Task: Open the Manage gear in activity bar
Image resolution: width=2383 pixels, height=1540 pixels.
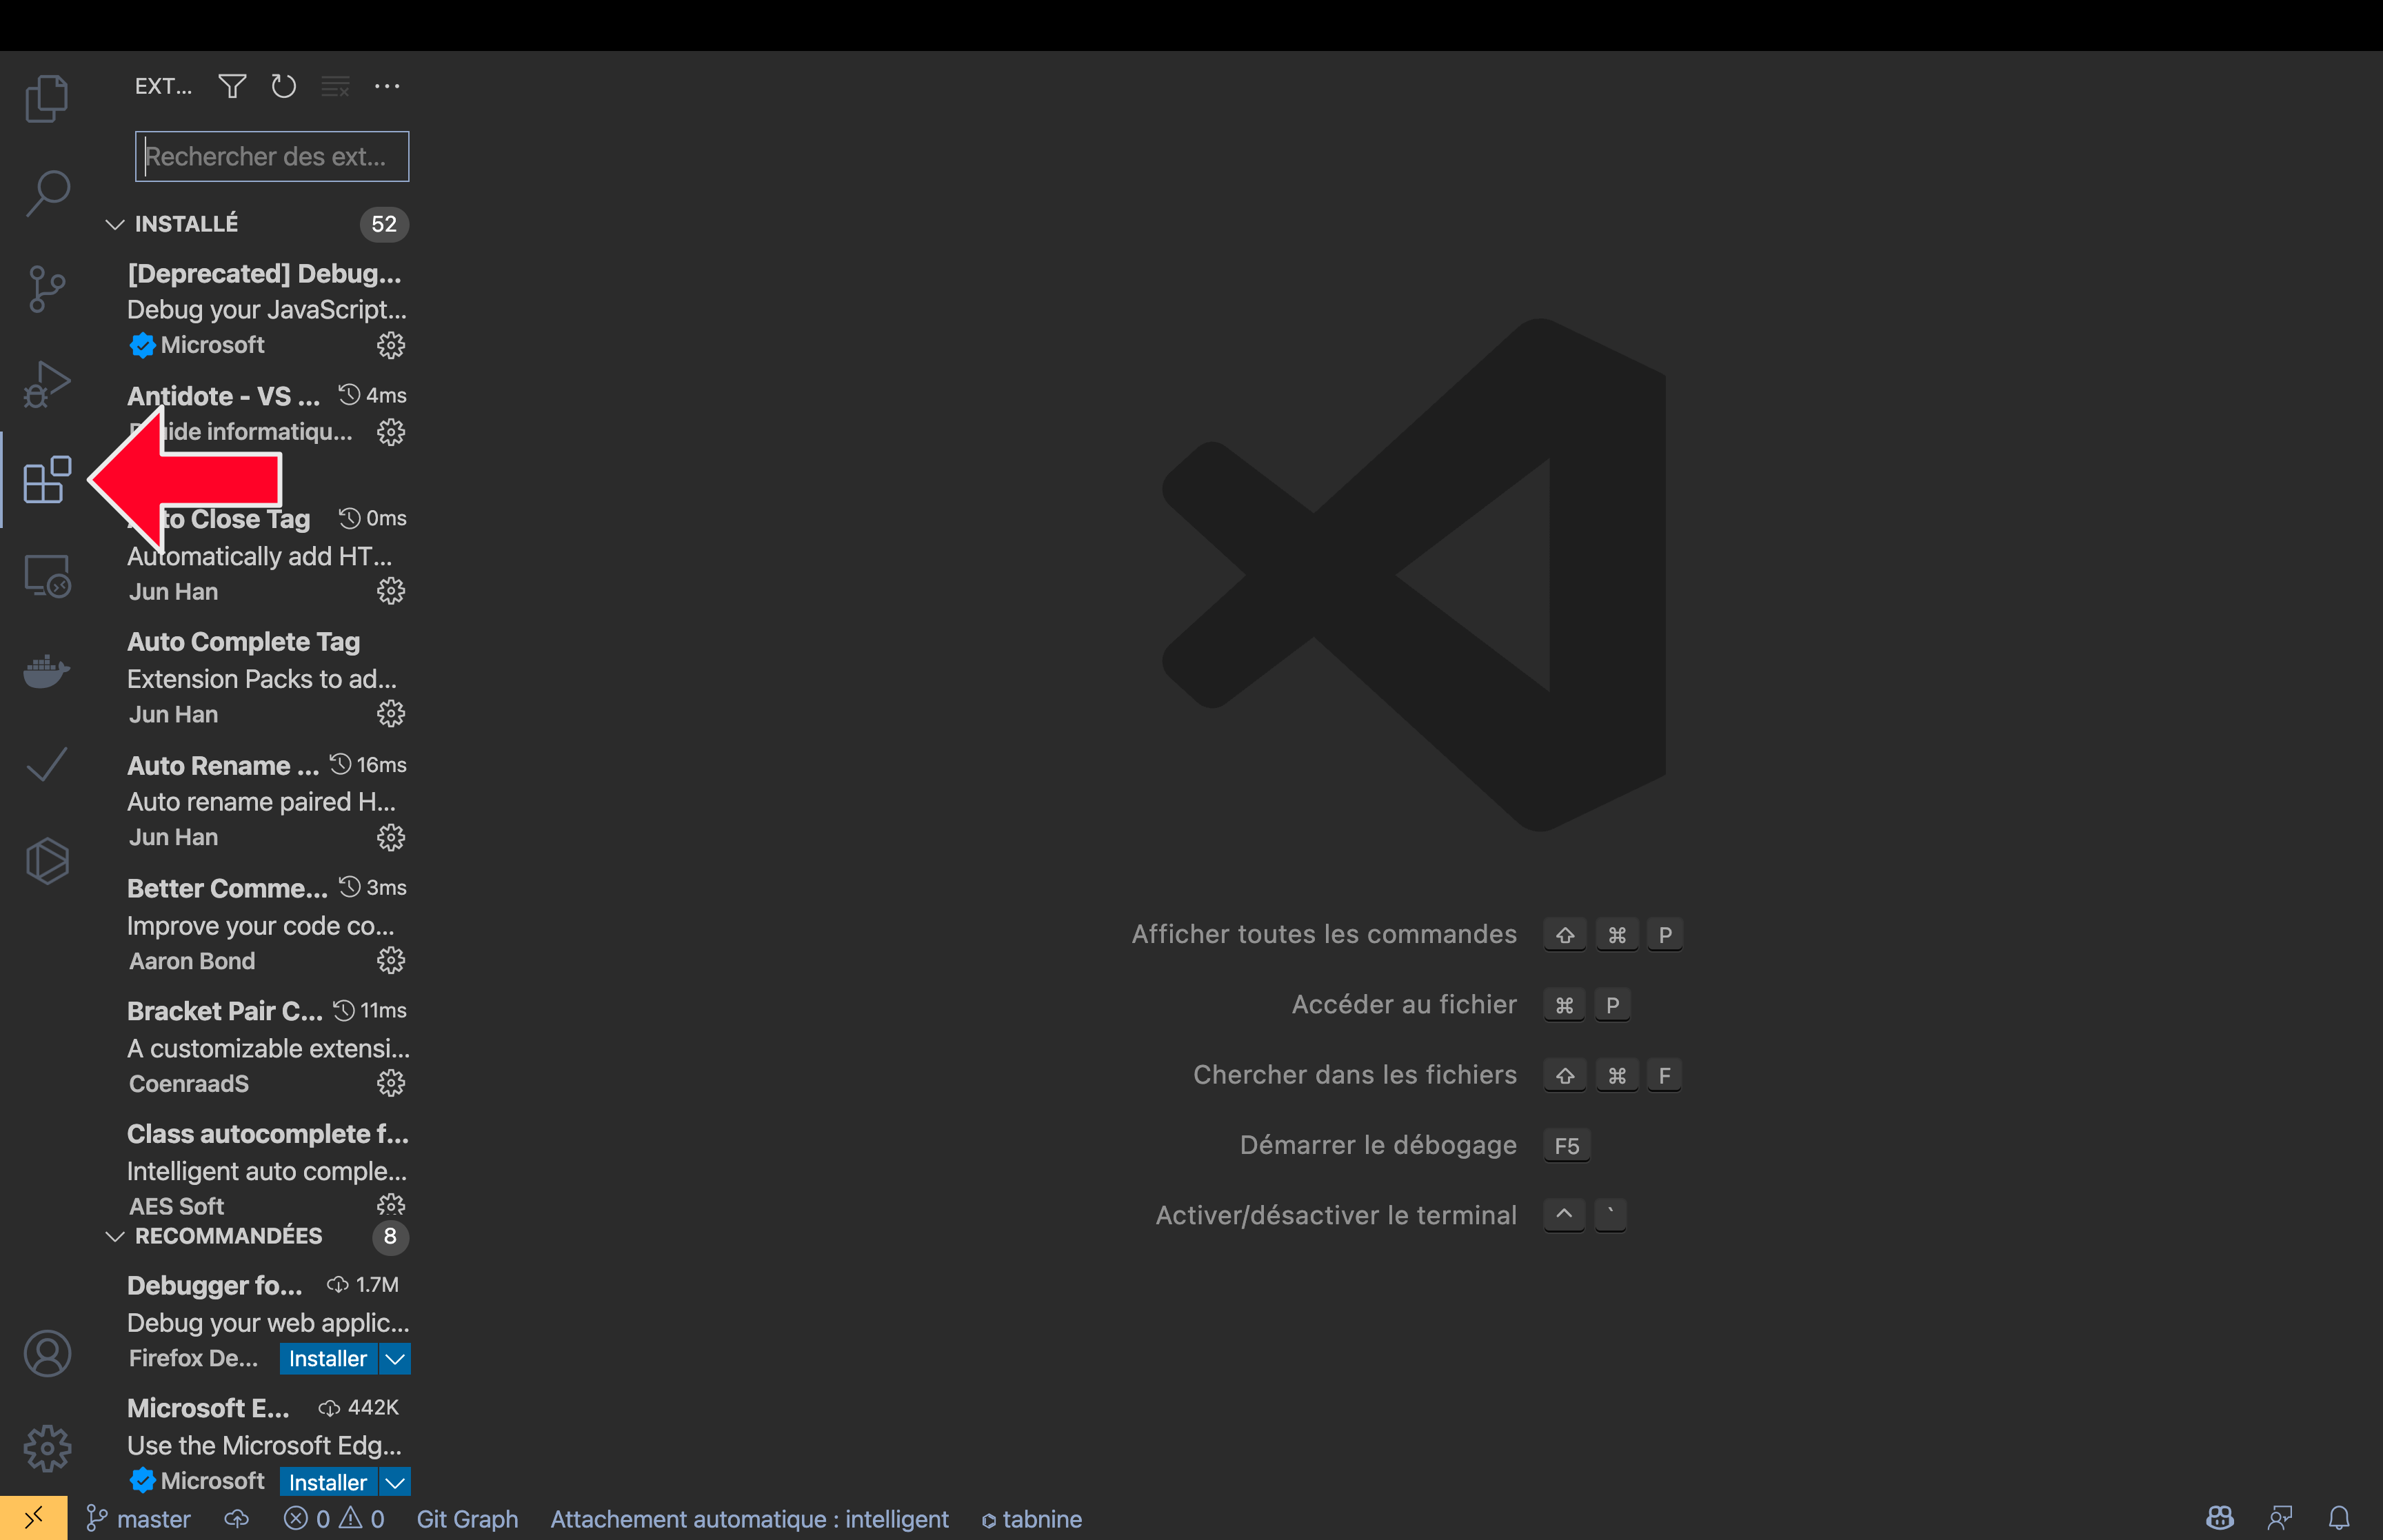Action: tap(47, 1448)
